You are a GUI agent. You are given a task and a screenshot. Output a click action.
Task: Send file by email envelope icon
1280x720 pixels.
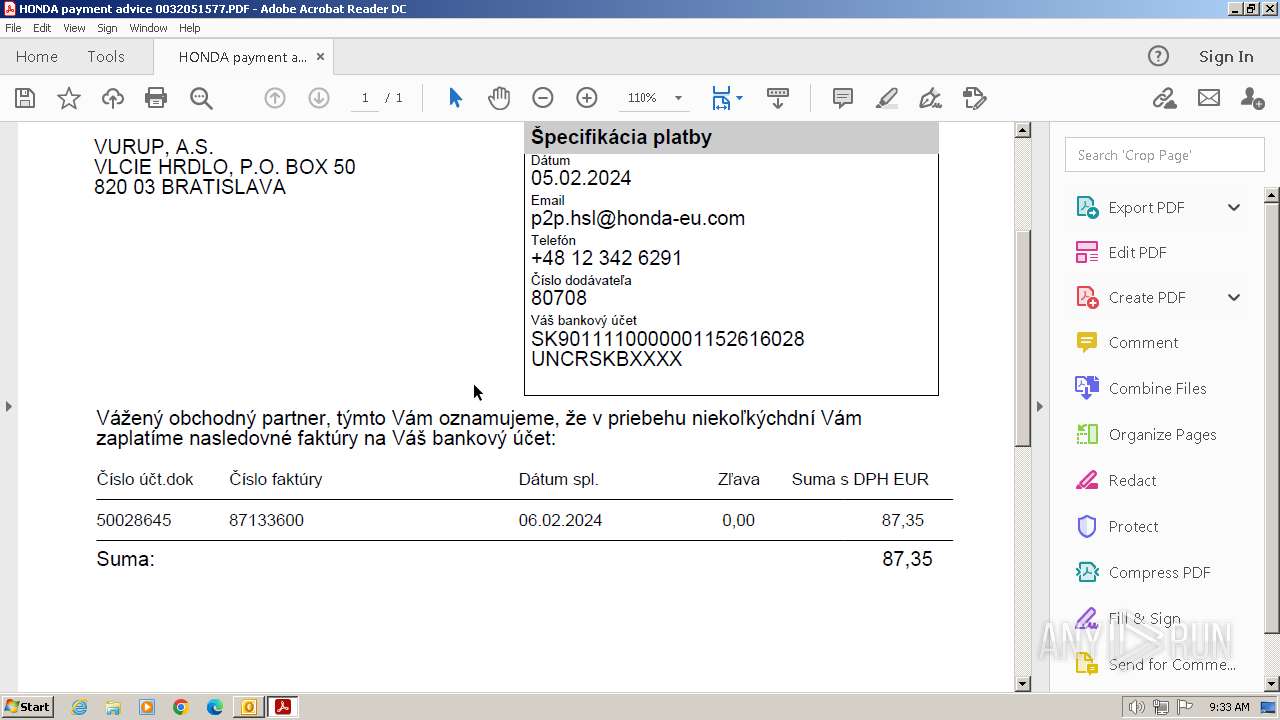tap(1209, 98)
